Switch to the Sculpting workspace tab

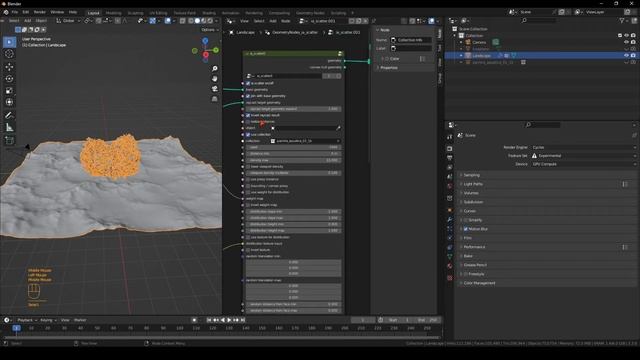tap(135, 13)
